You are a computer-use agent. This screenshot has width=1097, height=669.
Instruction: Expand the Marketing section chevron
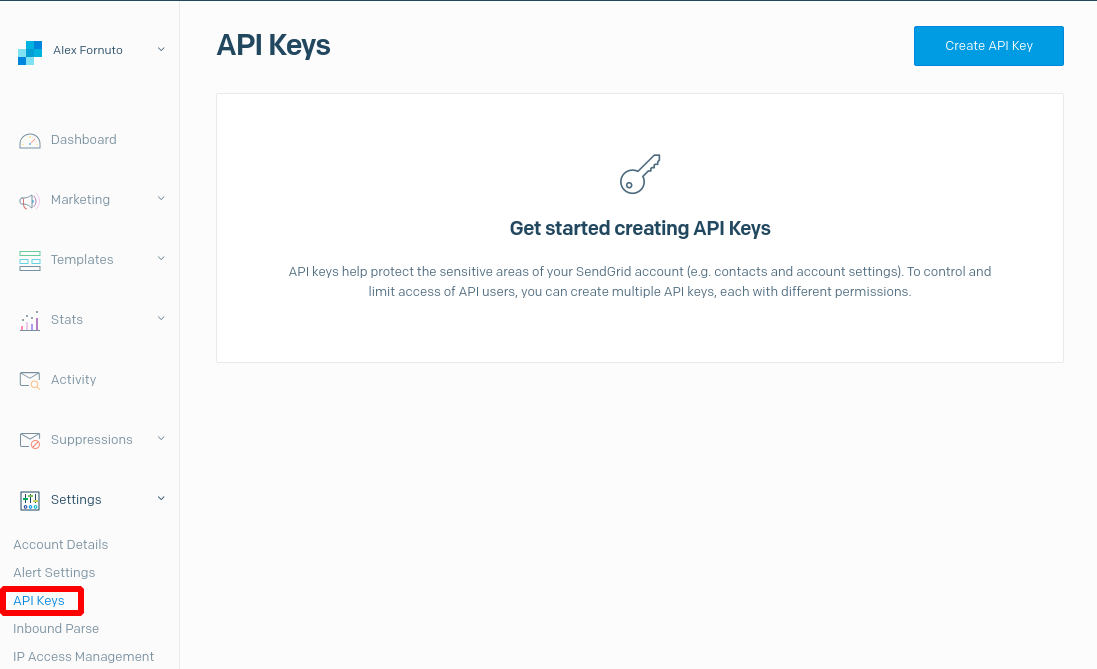point(161,199)
